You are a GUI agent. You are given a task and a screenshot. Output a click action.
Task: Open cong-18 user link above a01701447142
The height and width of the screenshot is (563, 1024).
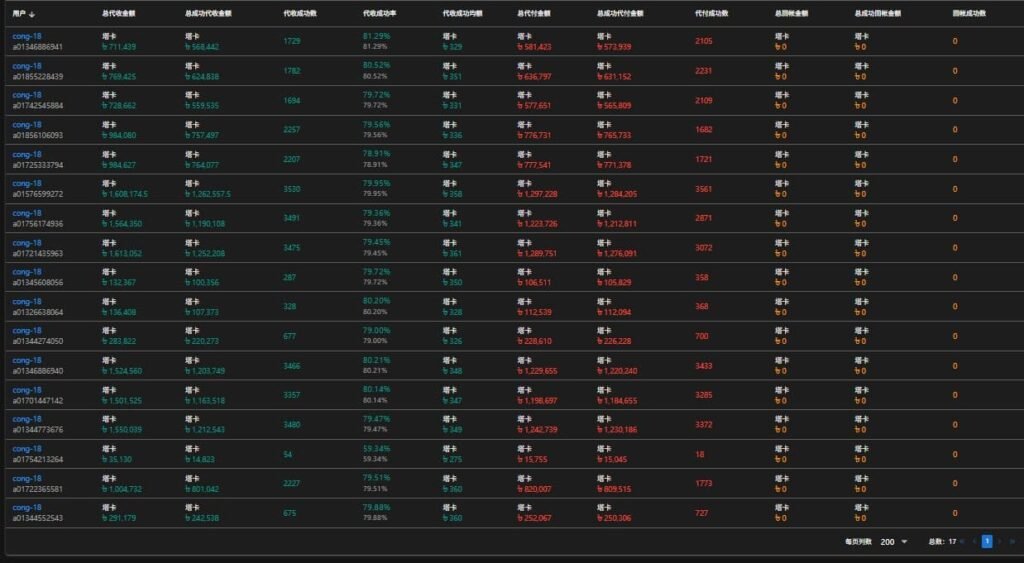(27, 390)
